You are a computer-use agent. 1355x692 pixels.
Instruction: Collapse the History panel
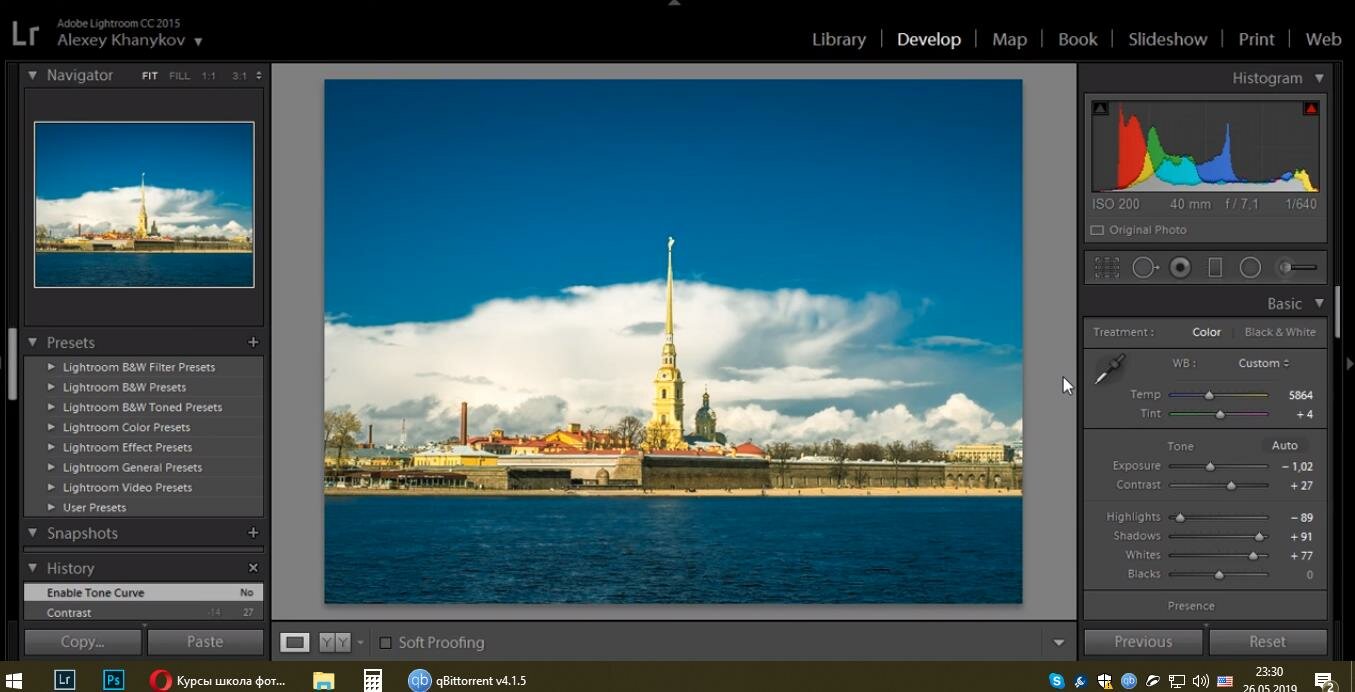click(x=32, y=568)
